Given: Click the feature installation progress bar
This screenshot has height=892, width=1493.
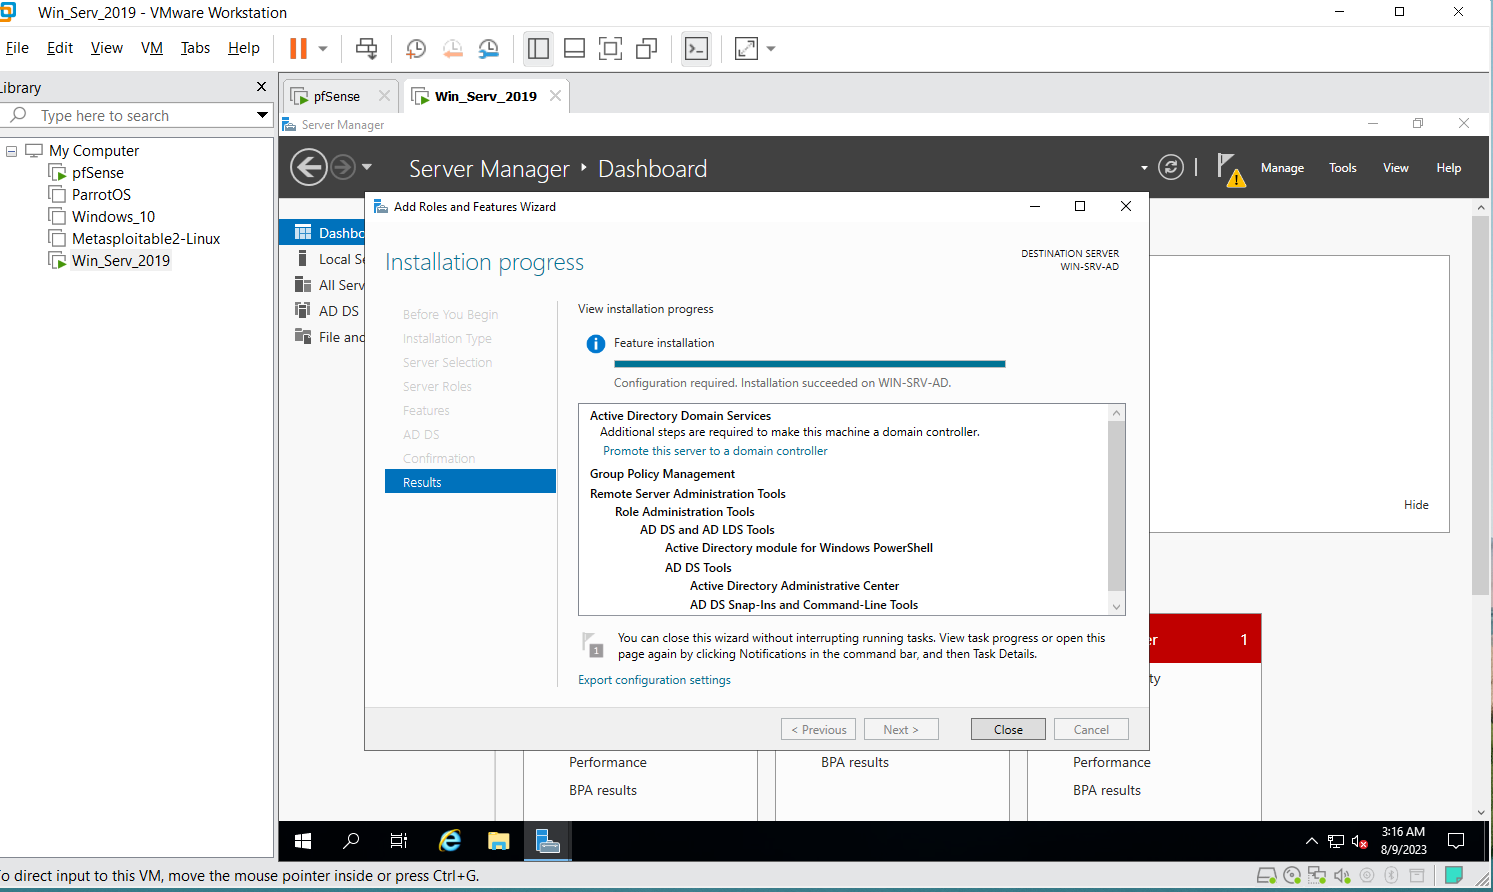Looking at the screenshot, I should click(x=809, y=364).
